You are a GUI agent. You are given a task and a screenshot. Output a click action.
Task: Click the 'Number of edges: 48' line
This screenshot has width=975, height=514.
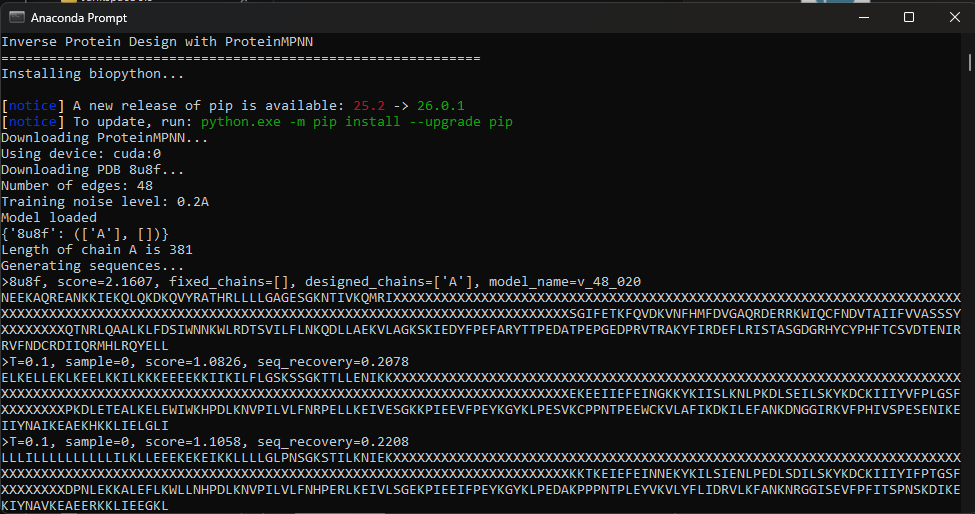(x=77, y=186)
